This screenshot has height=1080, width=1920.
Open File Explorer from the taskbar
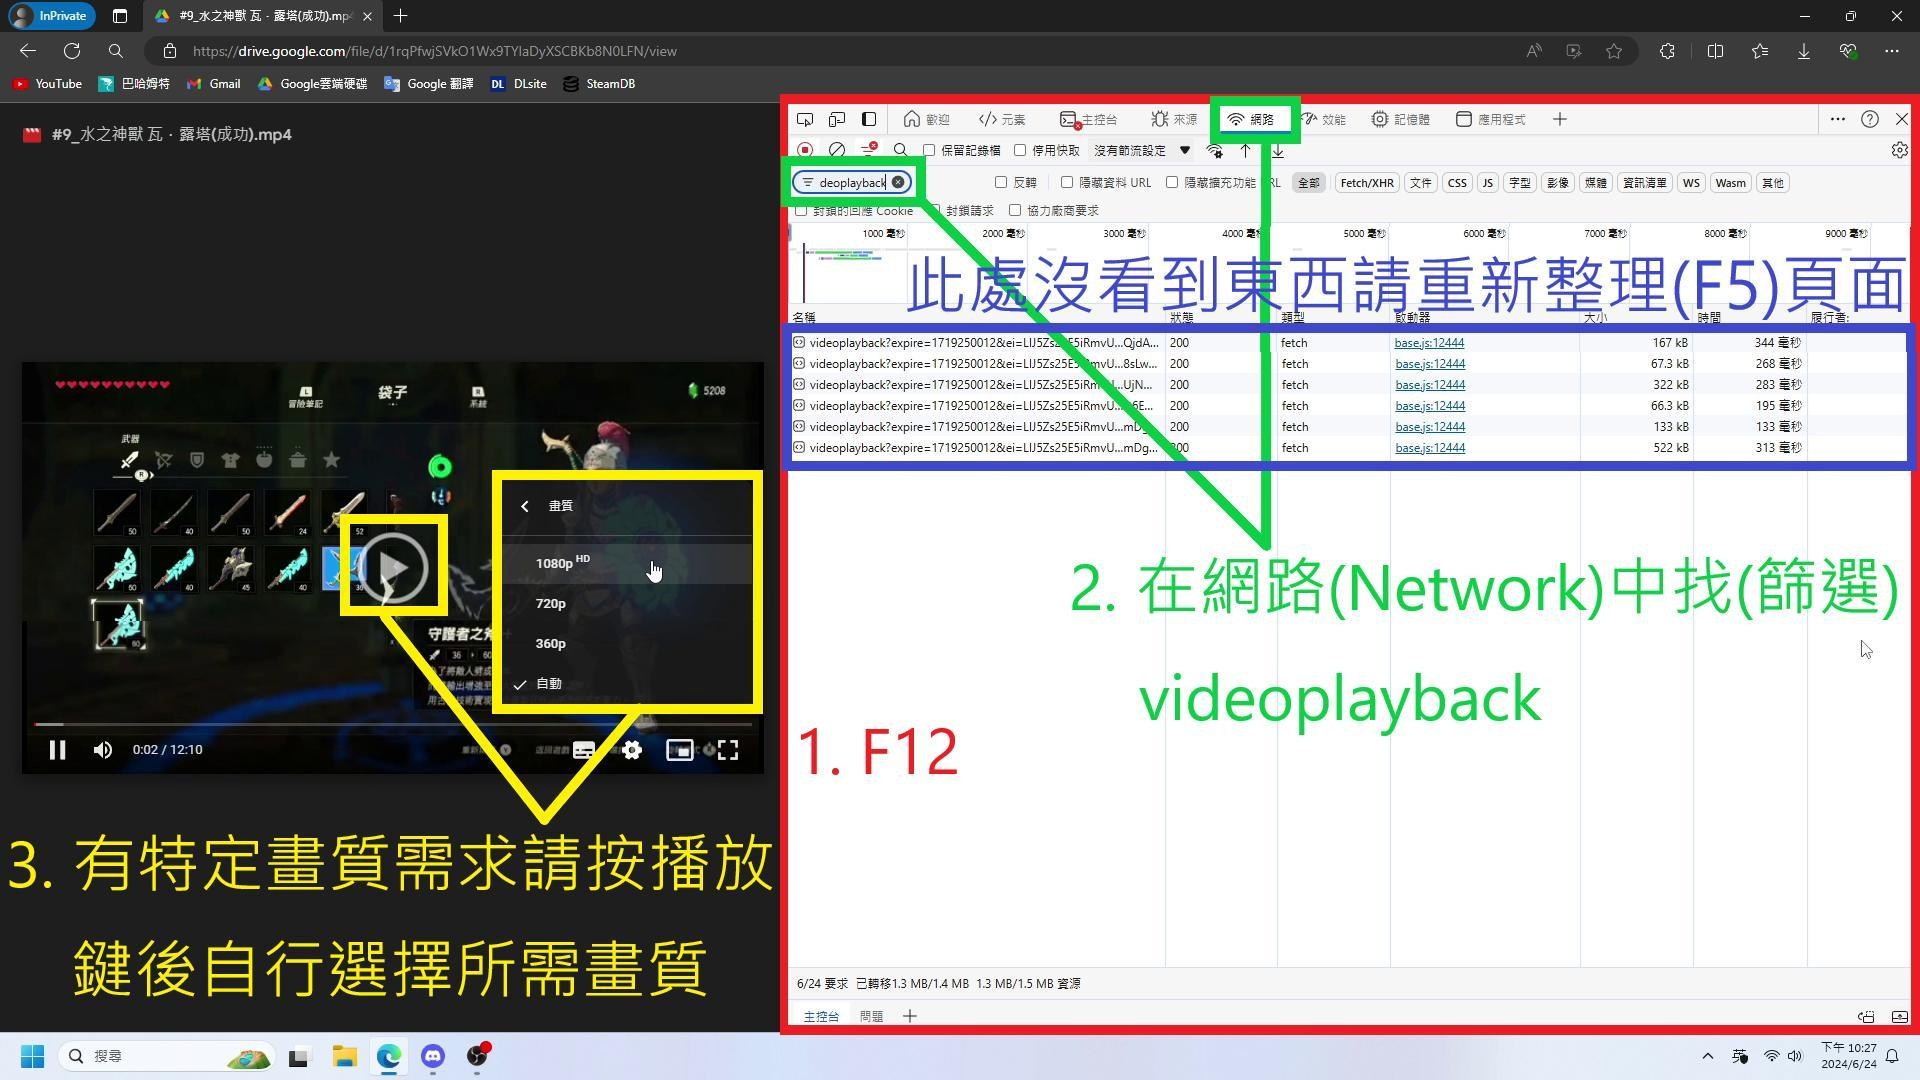(x=344, y=1056)
